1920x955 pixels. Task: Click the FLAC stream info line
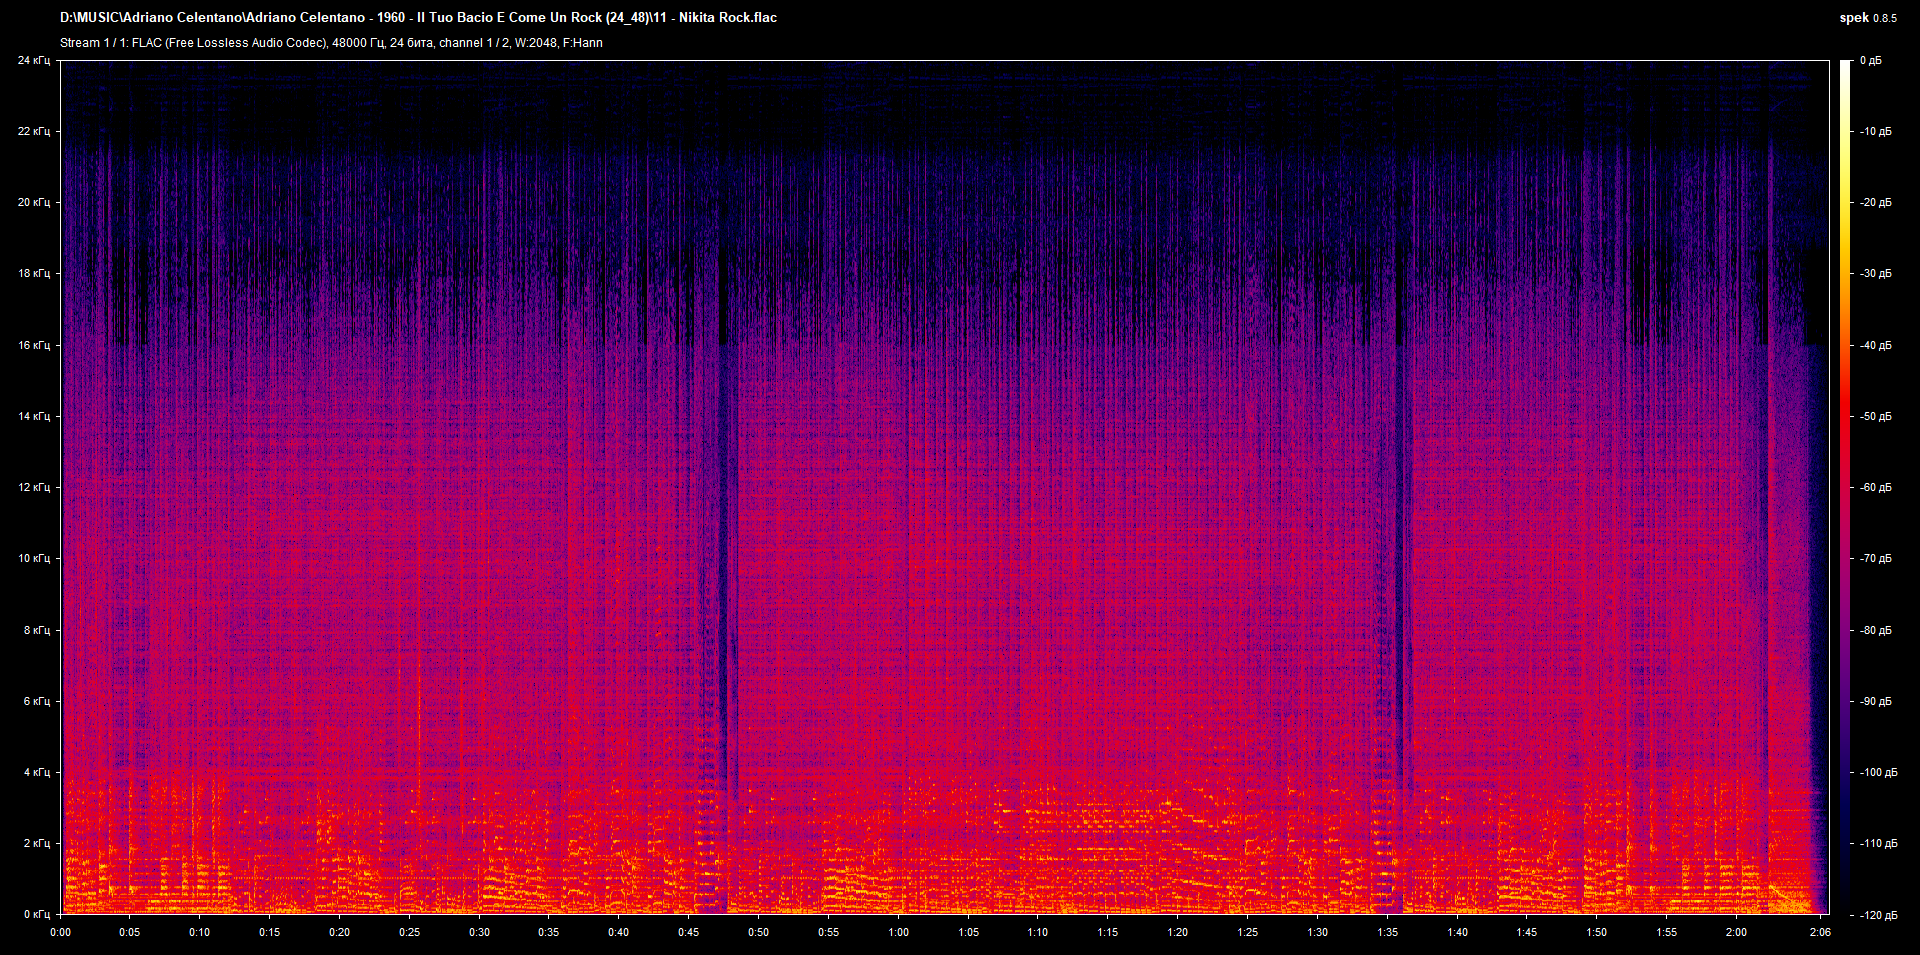[x=331, y=43]
